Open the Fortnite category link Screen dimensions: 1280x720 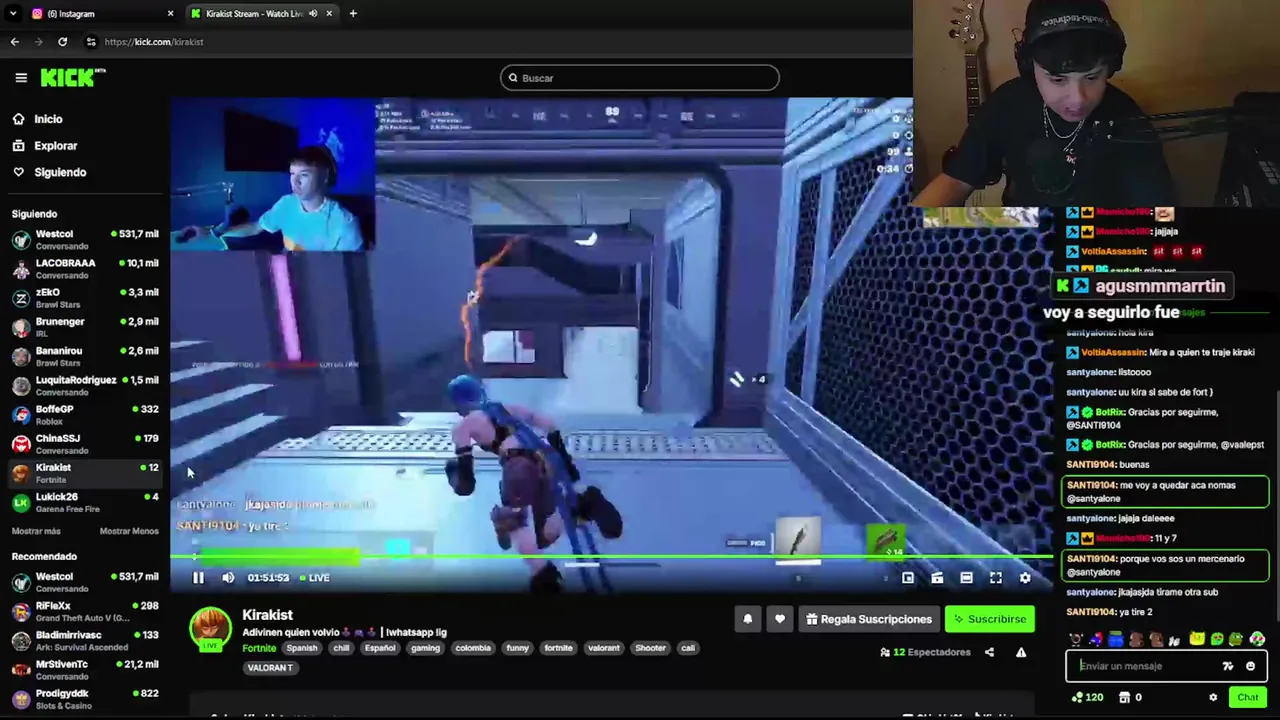pyautogui.click(x=259, y=648)
